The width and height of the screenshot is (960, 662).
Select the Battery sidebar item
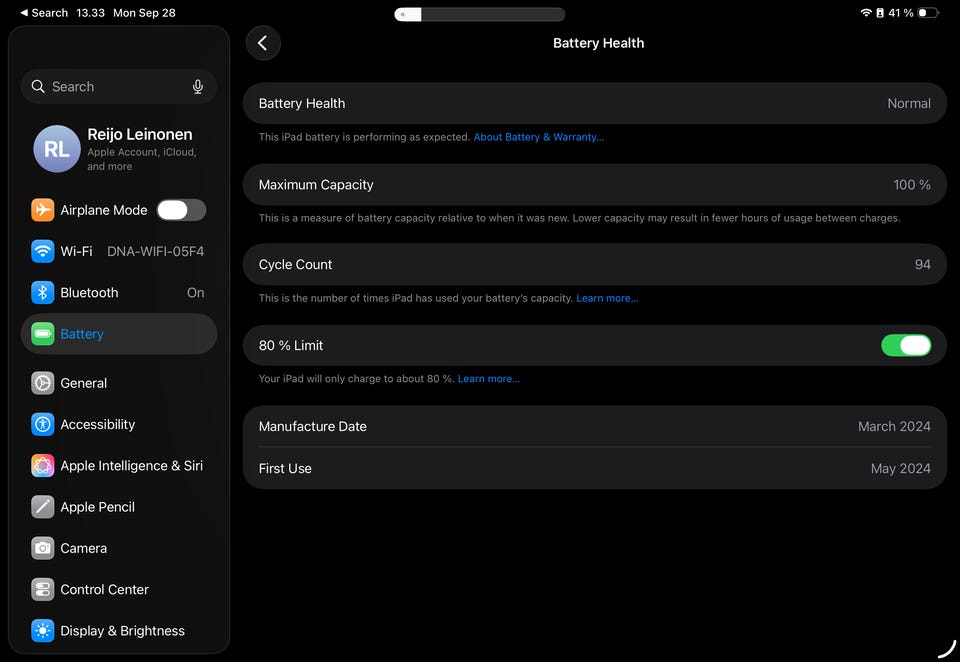point(119,334)
